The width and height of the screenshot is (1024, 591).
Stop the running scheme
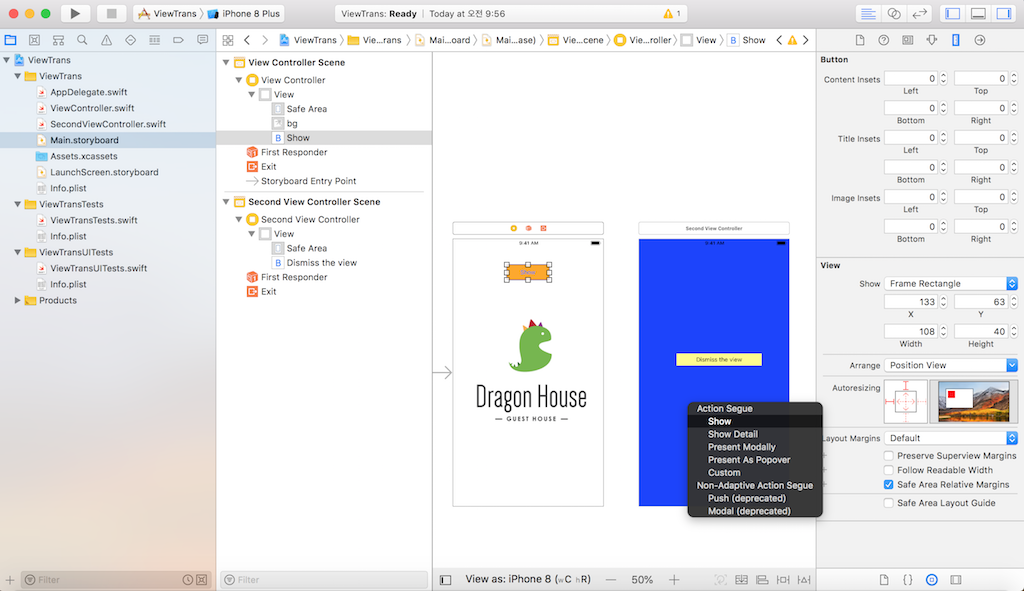111,13
